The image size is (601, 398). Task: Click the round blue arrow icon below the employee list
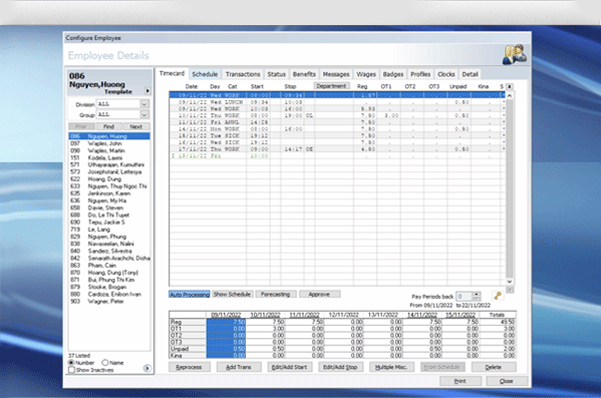pyautogui.click(x=147, y=368)
